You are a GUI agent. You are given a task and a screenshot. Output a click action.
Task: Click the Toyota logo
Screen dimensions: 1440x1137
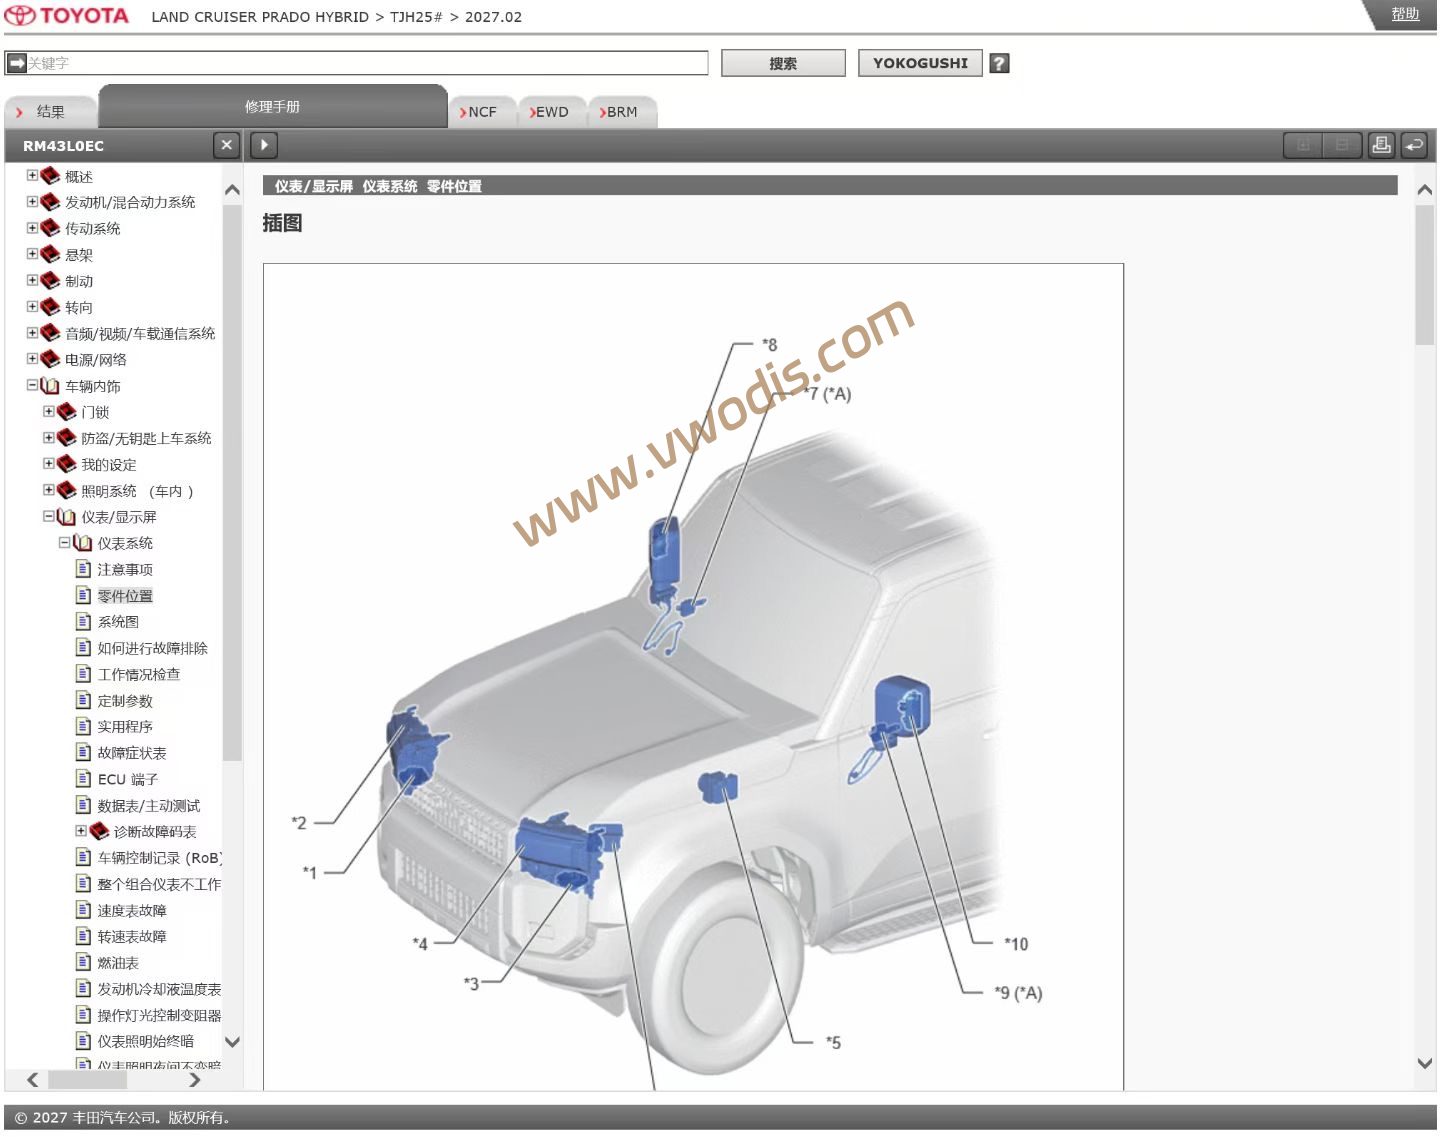[x=66, y=16]
